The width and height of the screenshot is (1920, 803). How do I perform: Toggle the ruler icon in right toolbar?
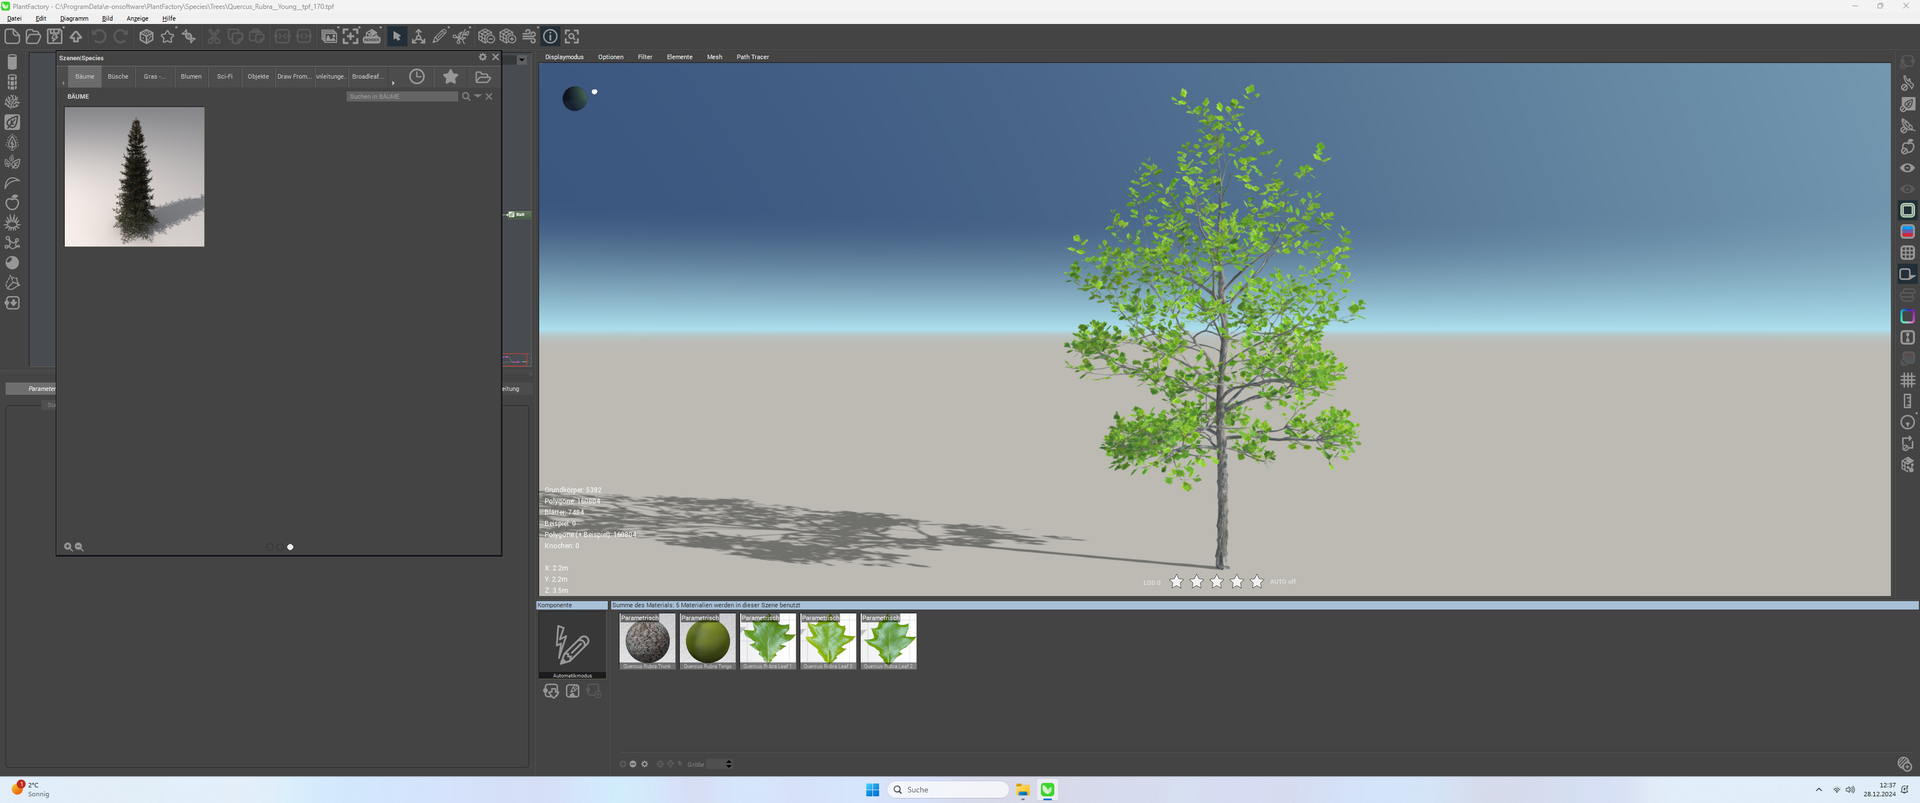tap(1907, 401)
